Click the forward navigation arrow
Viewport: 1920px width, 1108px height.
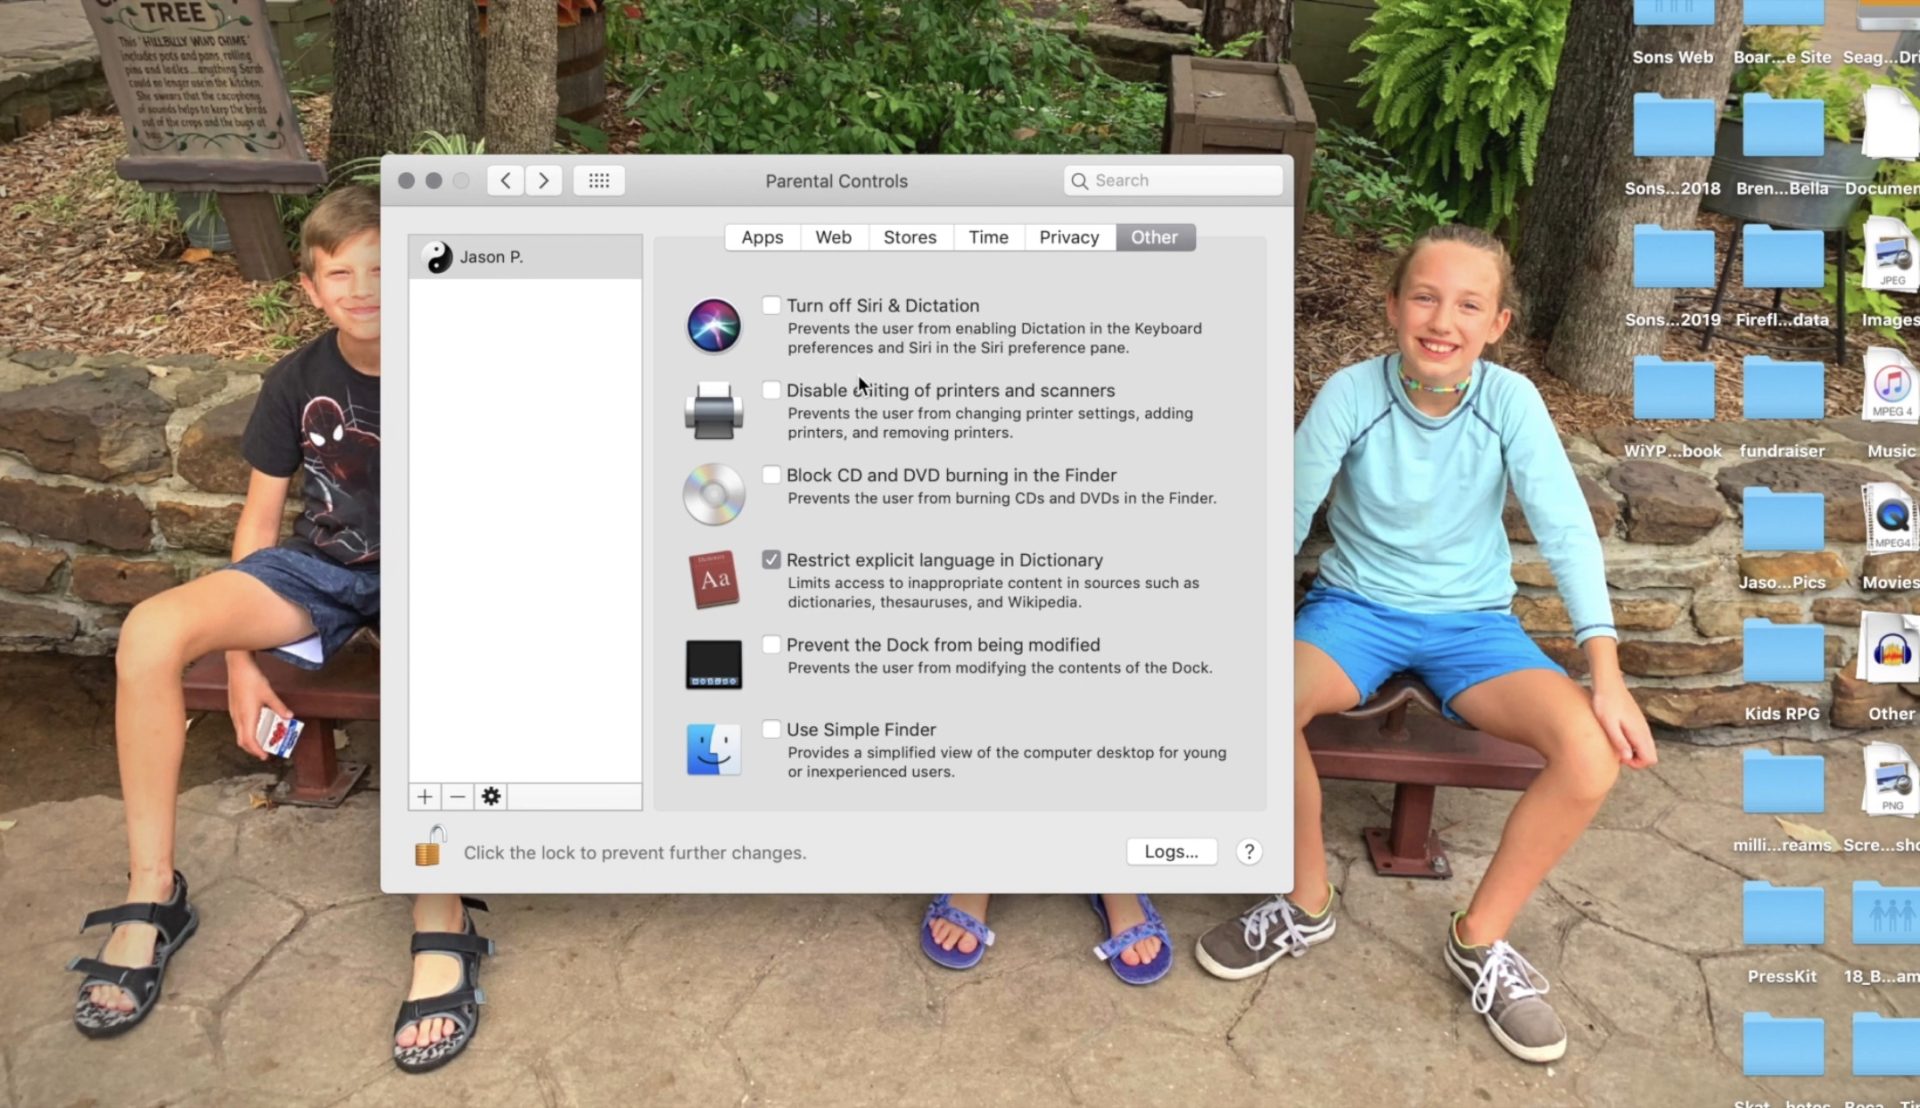tap(544, 181)
